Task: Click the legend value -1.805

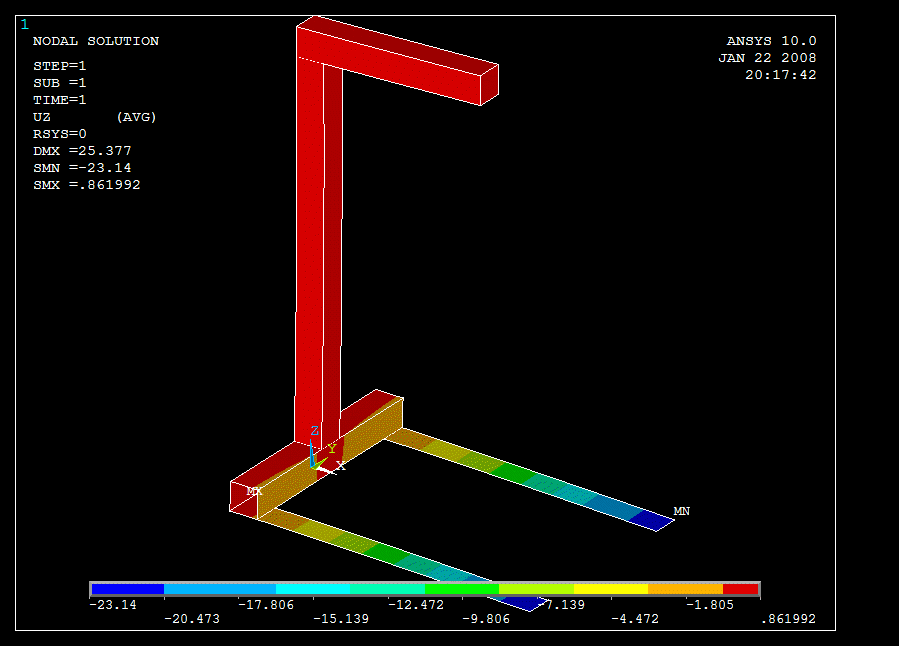Action: pyautogui.click(x=710, y=605)
